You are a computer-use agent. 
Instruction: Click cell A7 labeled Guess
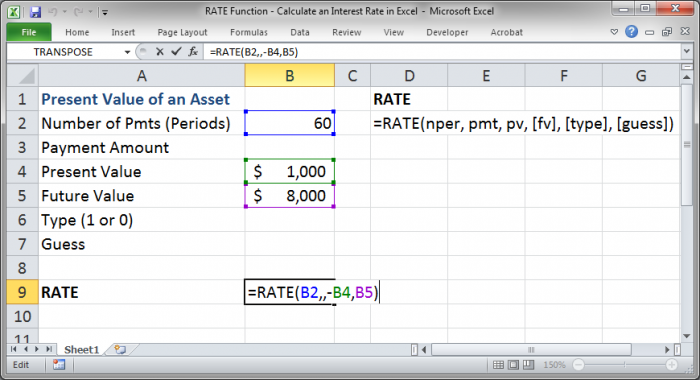pos(142,244)
